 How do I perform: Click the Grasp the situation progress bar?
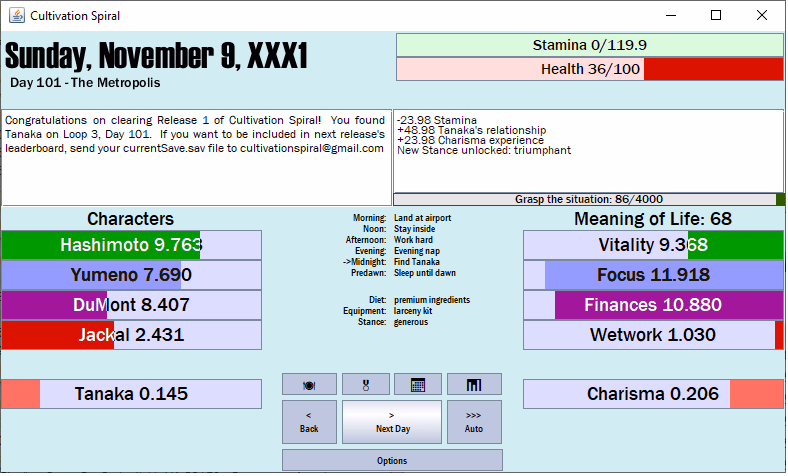[x=588, y=199]
